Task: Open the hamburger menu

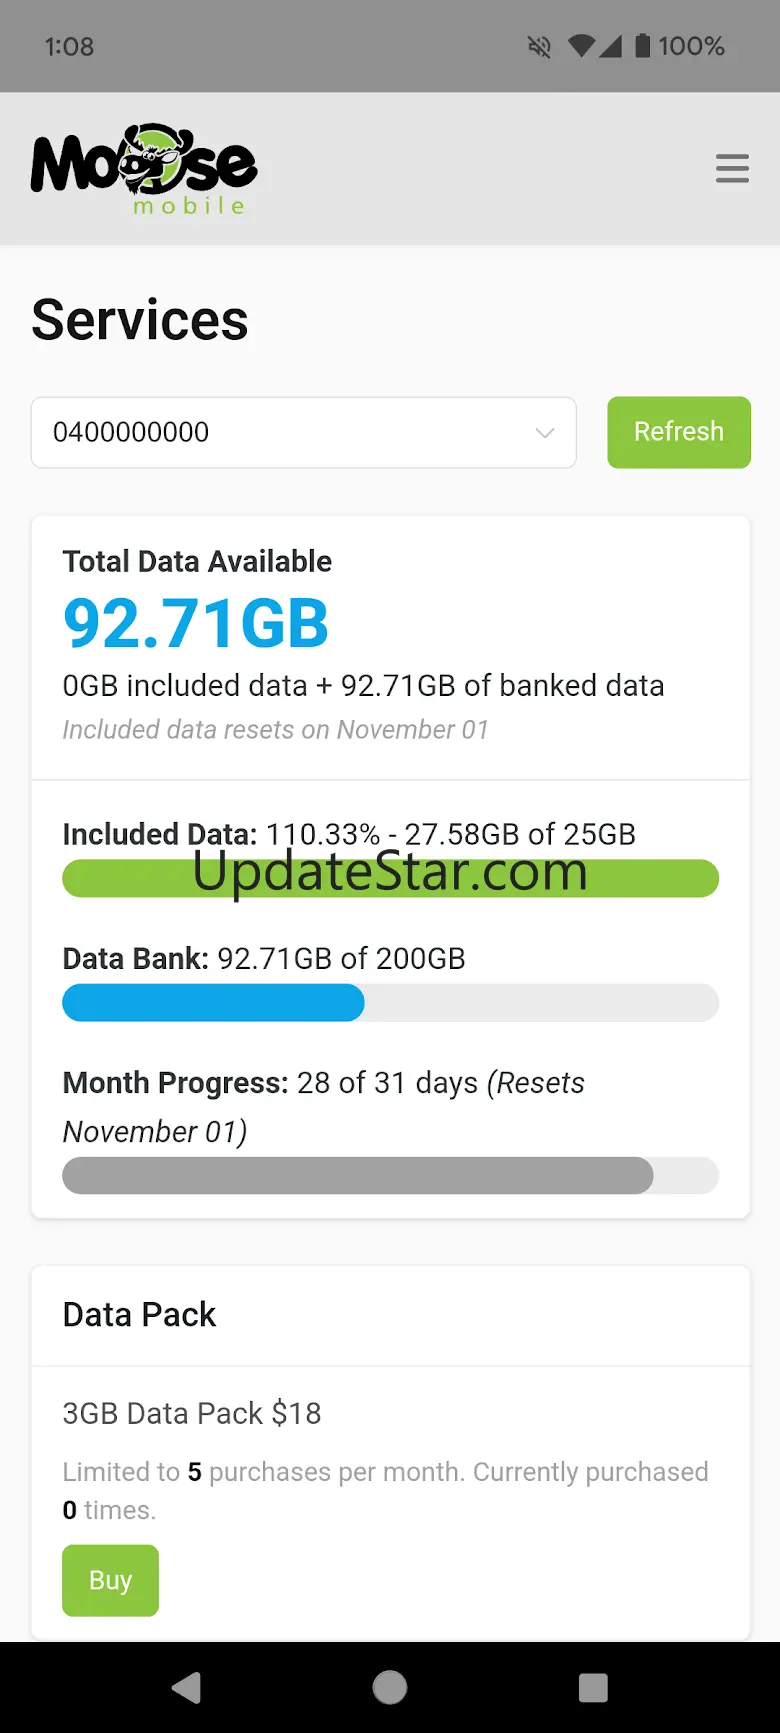Action: 732,168
